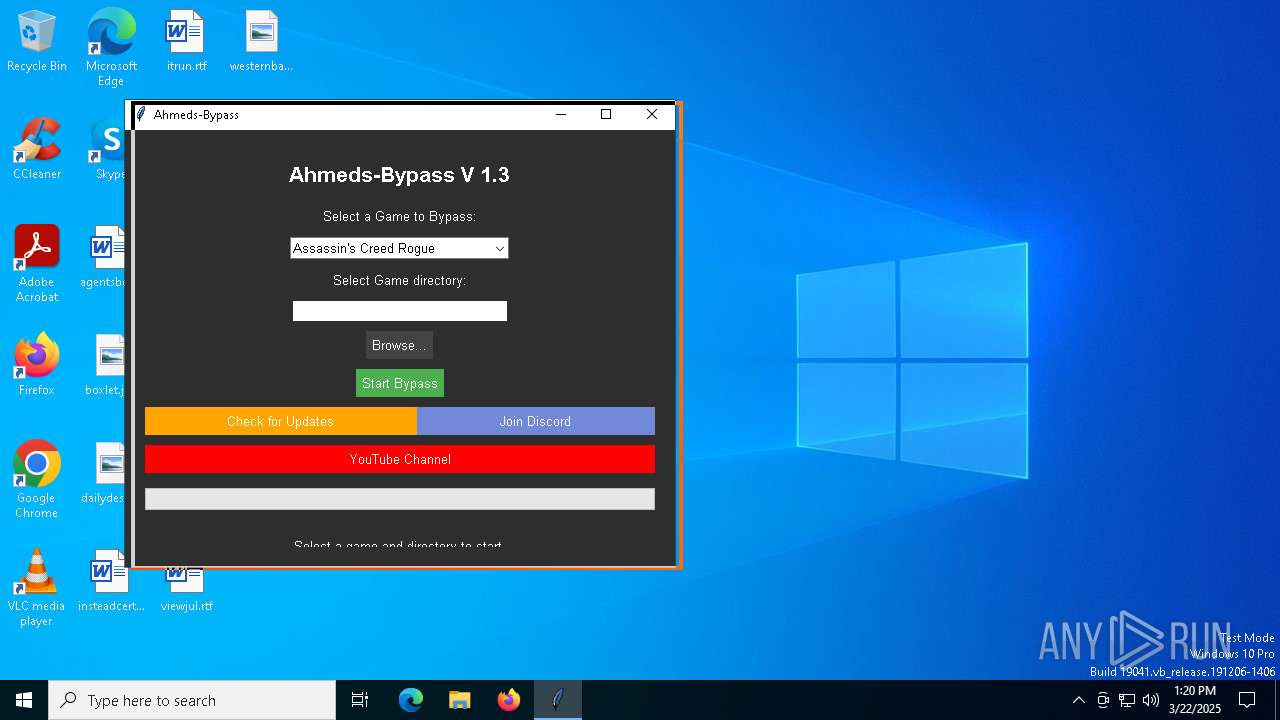The width and height of the screenshot is (1280, 720).
Task: Click the red YouTube Channel button
Action: (x=400, y=459)
